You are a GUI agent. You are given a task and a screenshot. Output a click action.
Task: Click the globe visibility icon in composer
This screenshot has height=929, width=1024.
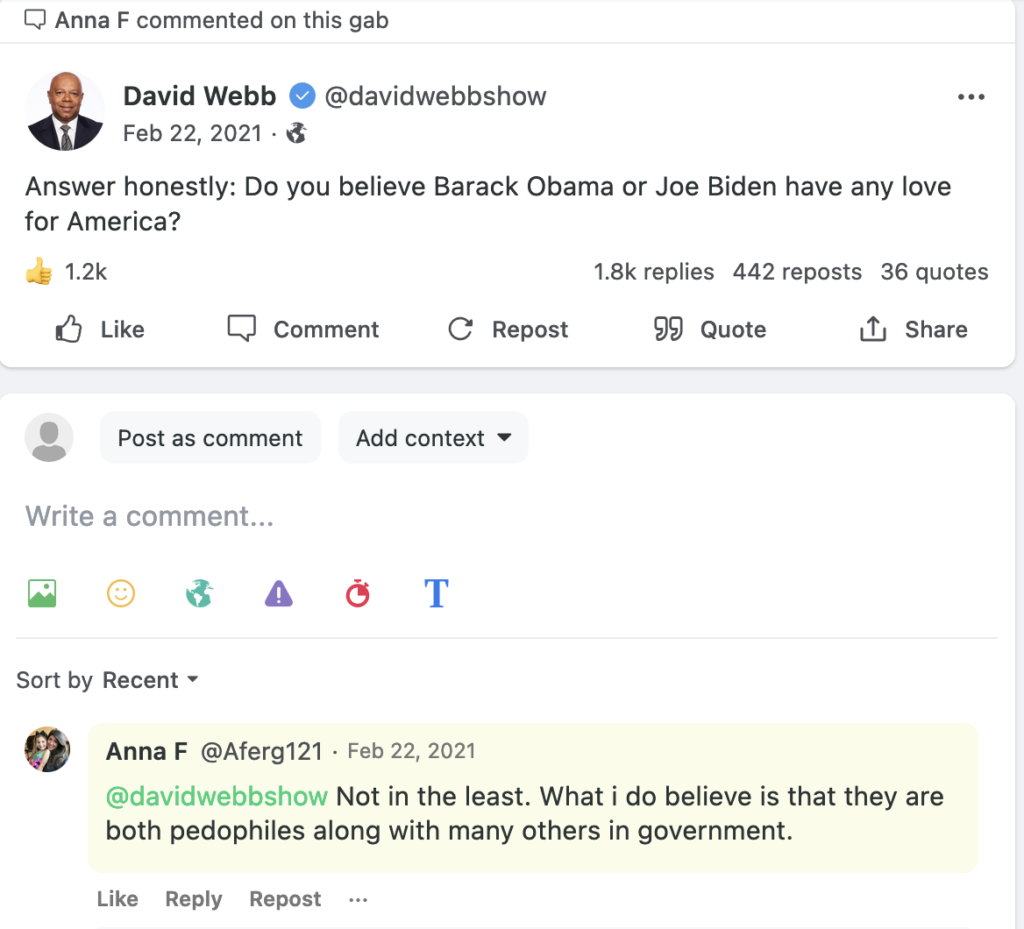tap(200, 594)
